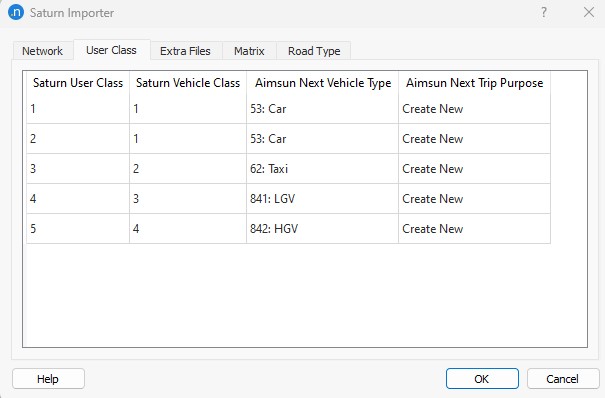The height and width of the screenshot is (398, 605).
Task: Select Saturn Vehicle Class '4' in HGV row
Action: (188, 229)
